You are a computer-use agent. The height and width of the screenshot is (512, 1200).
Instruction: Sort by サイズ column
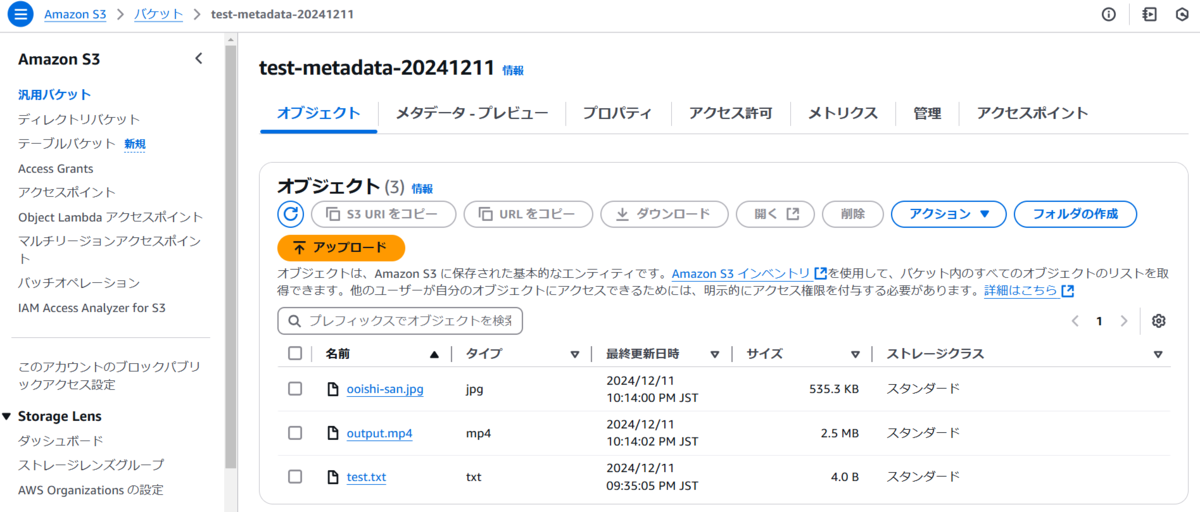(855, 354)
